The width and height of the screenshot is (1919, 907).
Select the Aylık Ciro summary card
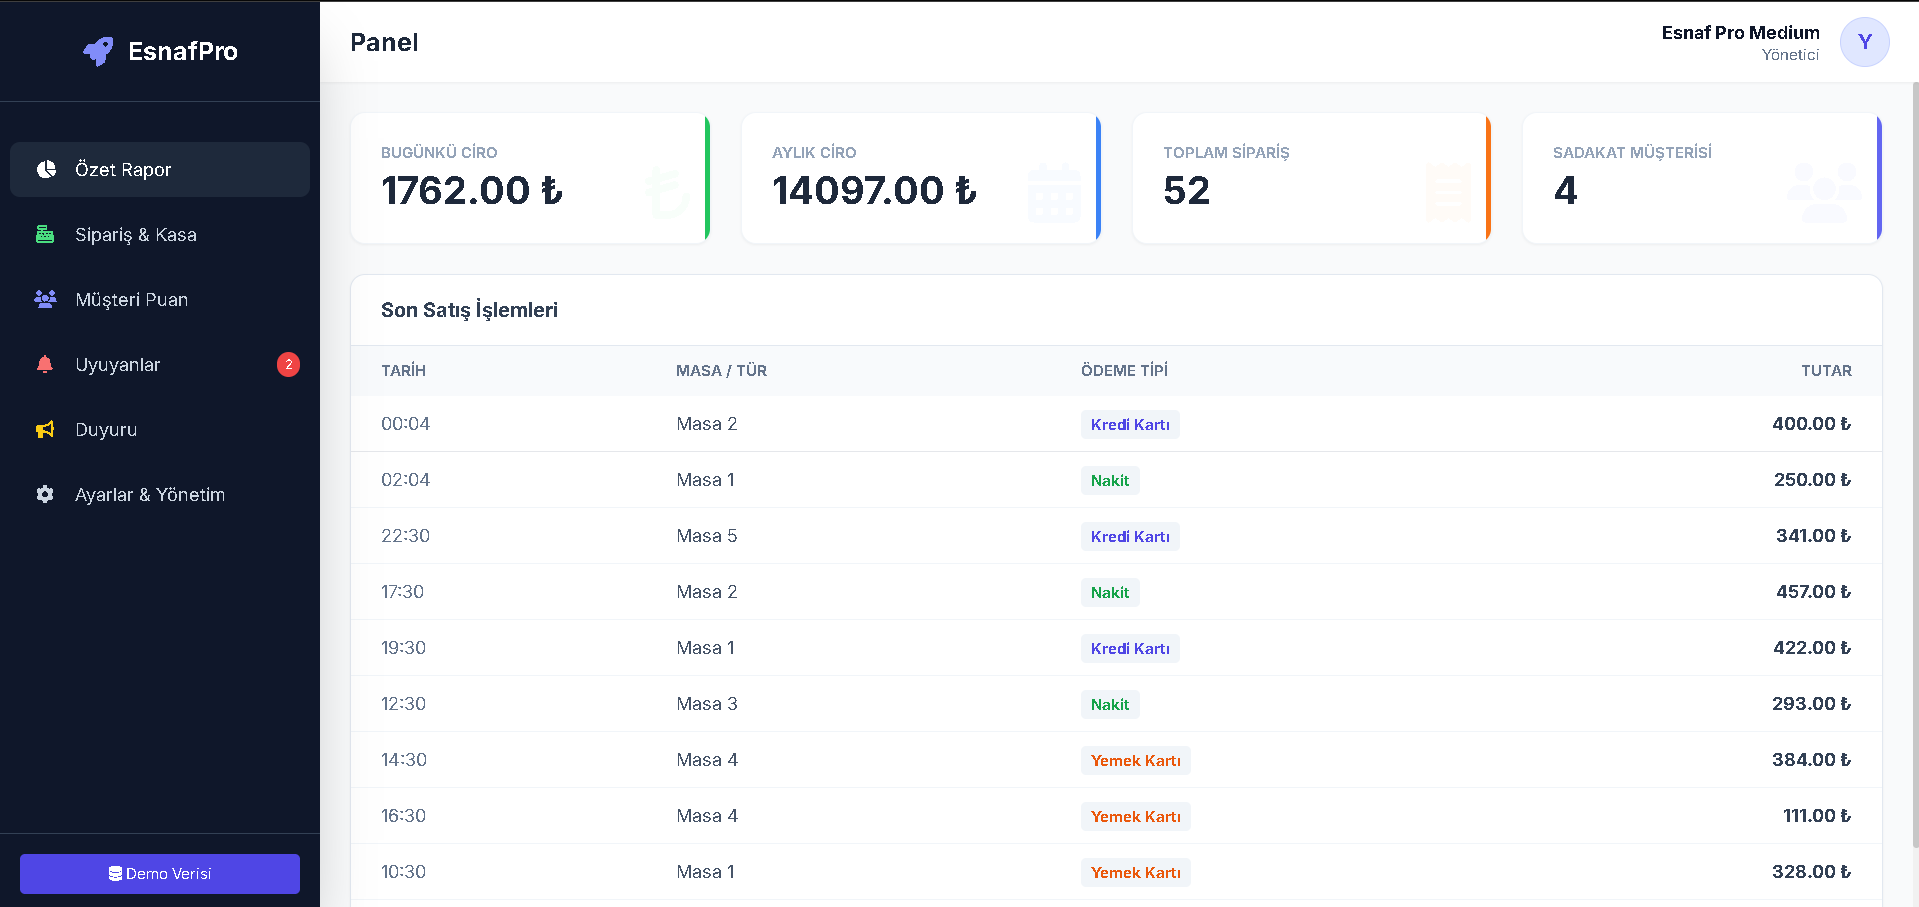point(920,178)
